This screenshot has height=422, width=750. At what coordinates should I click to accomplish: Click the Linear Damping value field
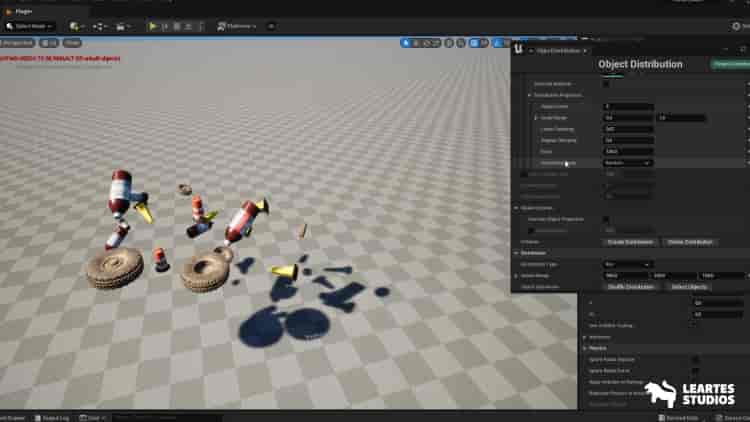point(628,129)
